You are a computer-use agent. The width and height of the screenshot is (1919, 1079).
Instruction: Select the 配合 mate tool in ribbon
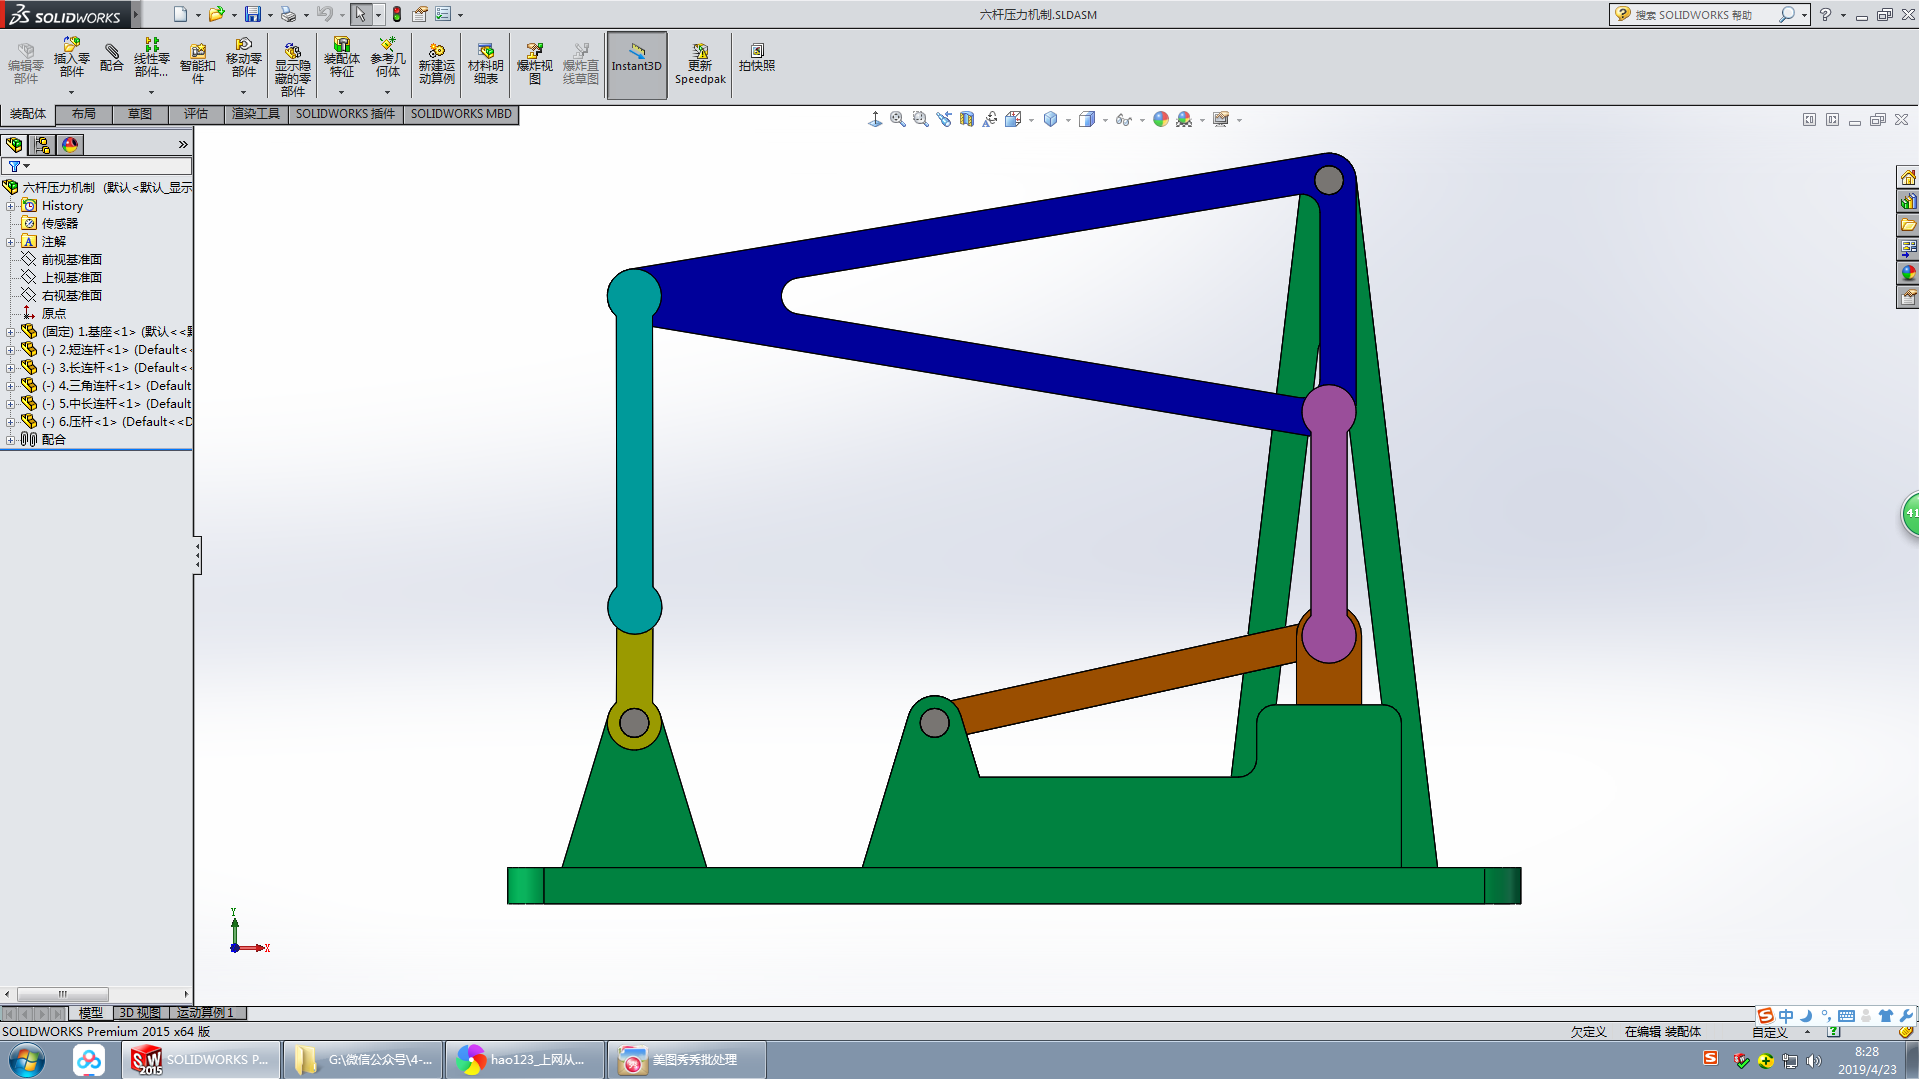[x=112, y=58]
